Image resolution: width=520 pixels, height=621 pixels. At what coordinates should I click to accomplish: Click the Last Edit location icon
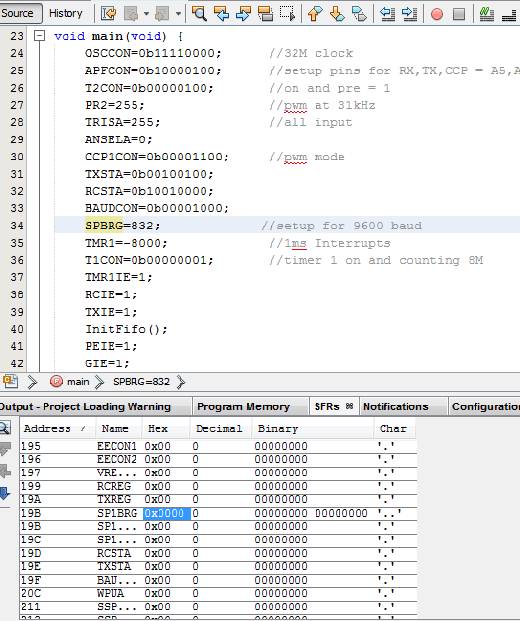(109, 13)
